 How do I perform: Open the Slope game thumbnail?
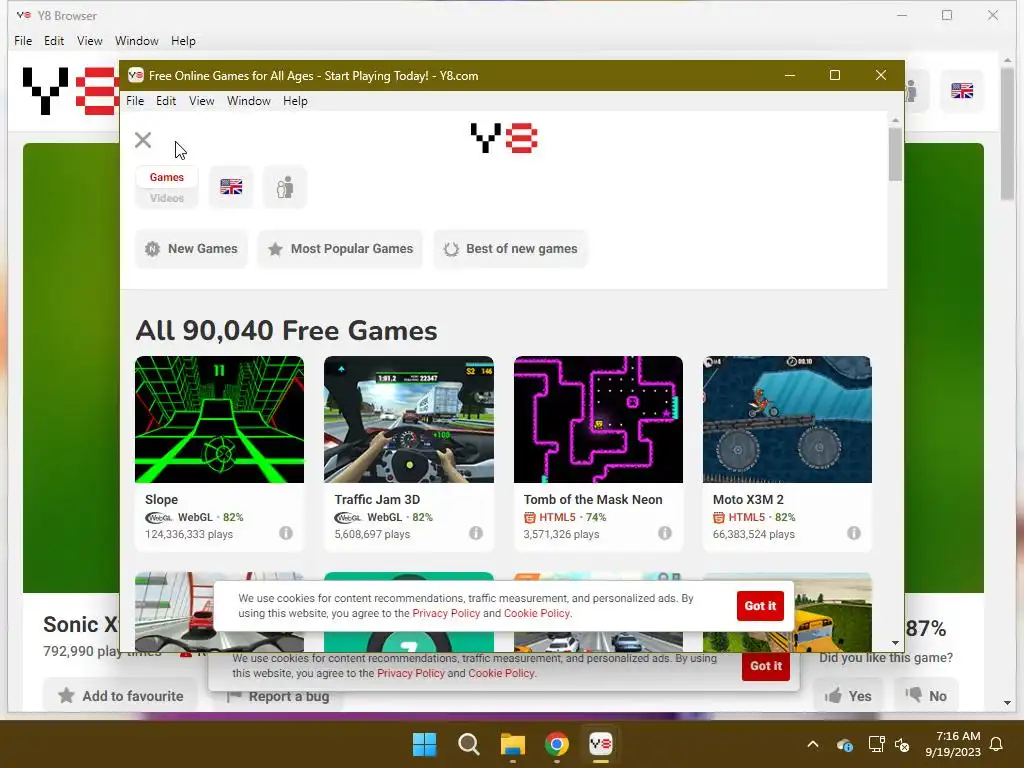(219, 419)
